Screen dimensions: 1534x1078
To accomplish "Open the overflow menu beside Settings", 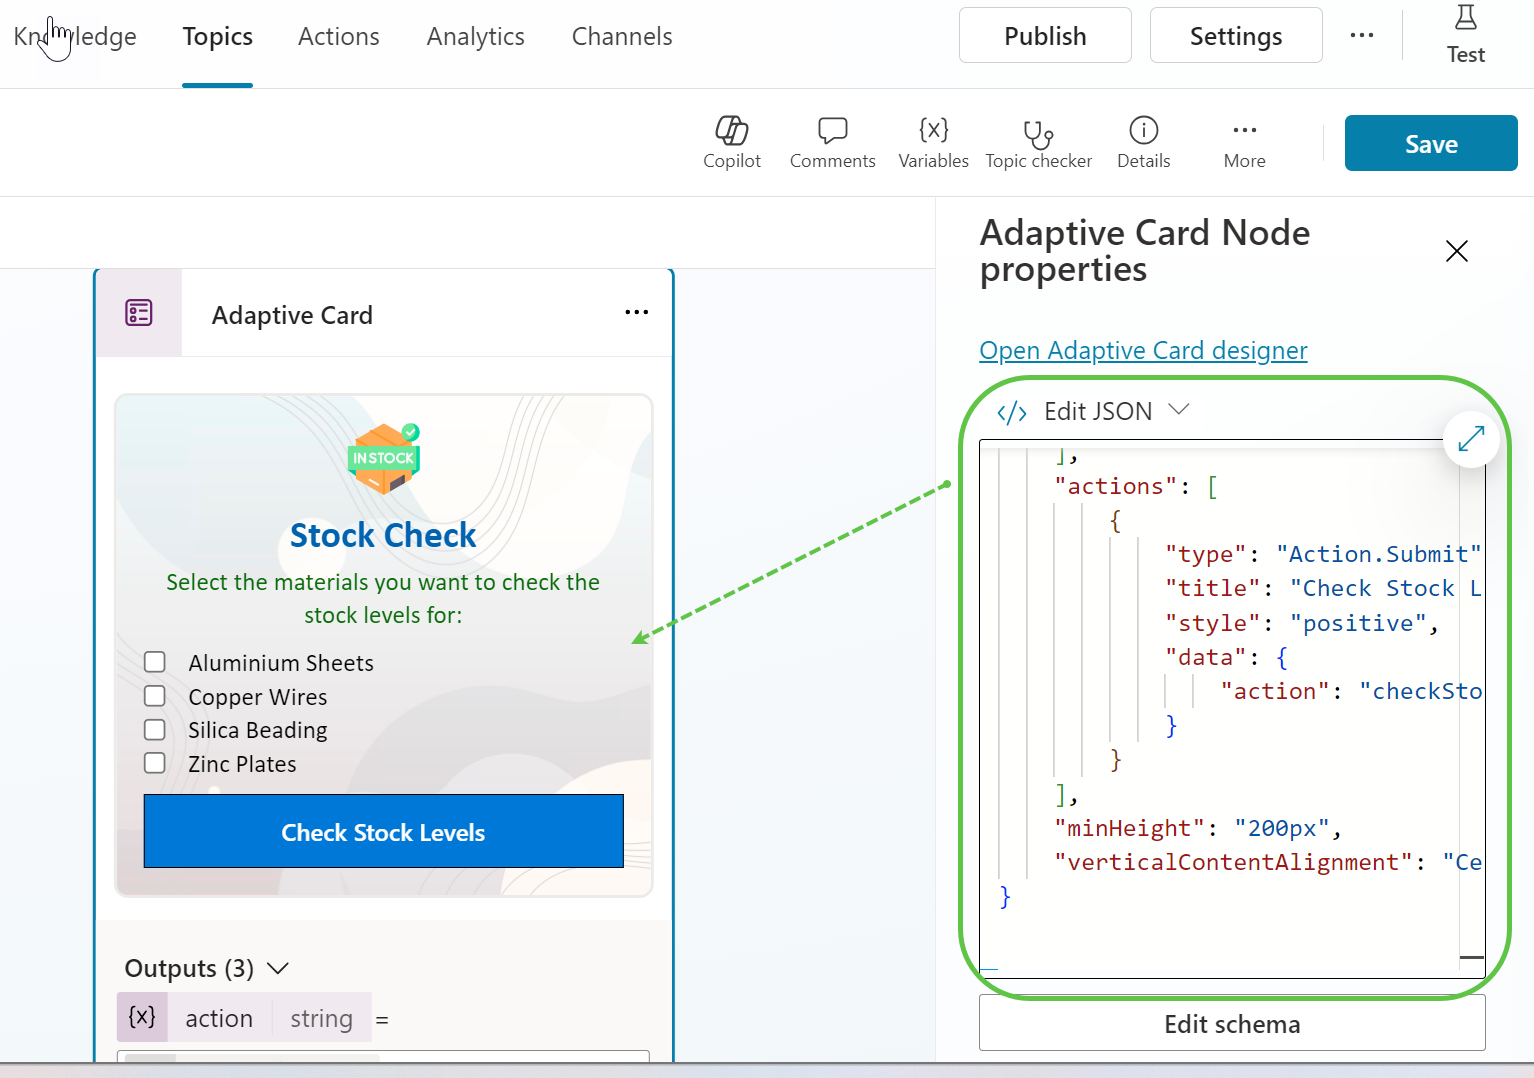I will click(x=1362, y=35).
